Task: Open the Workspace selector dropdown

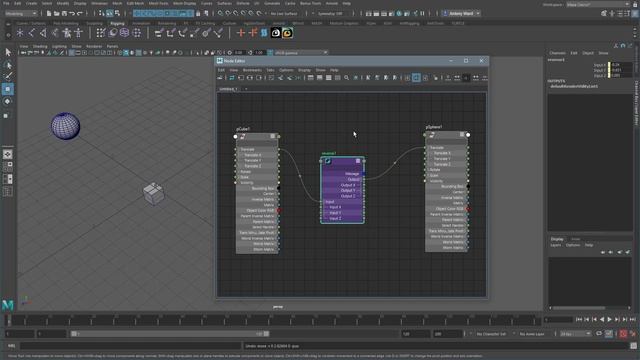Action: 598,4
